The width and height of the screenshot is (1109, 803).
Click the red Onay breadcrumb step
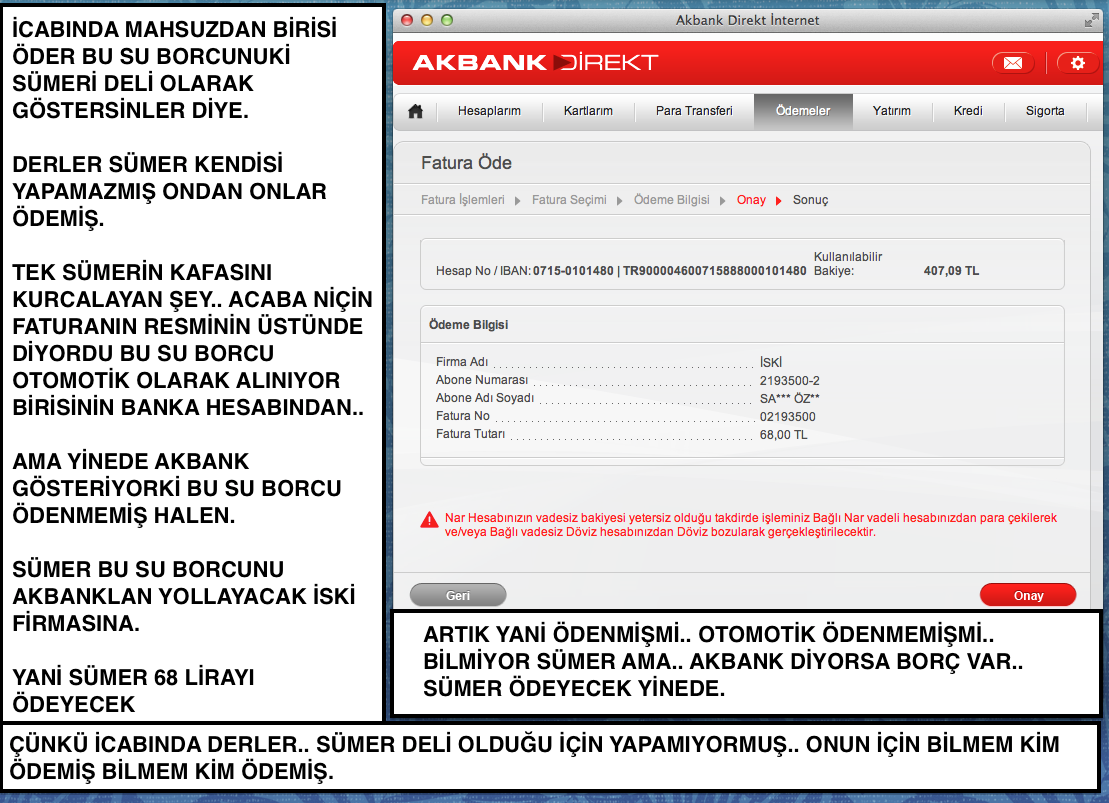point(751,200)
